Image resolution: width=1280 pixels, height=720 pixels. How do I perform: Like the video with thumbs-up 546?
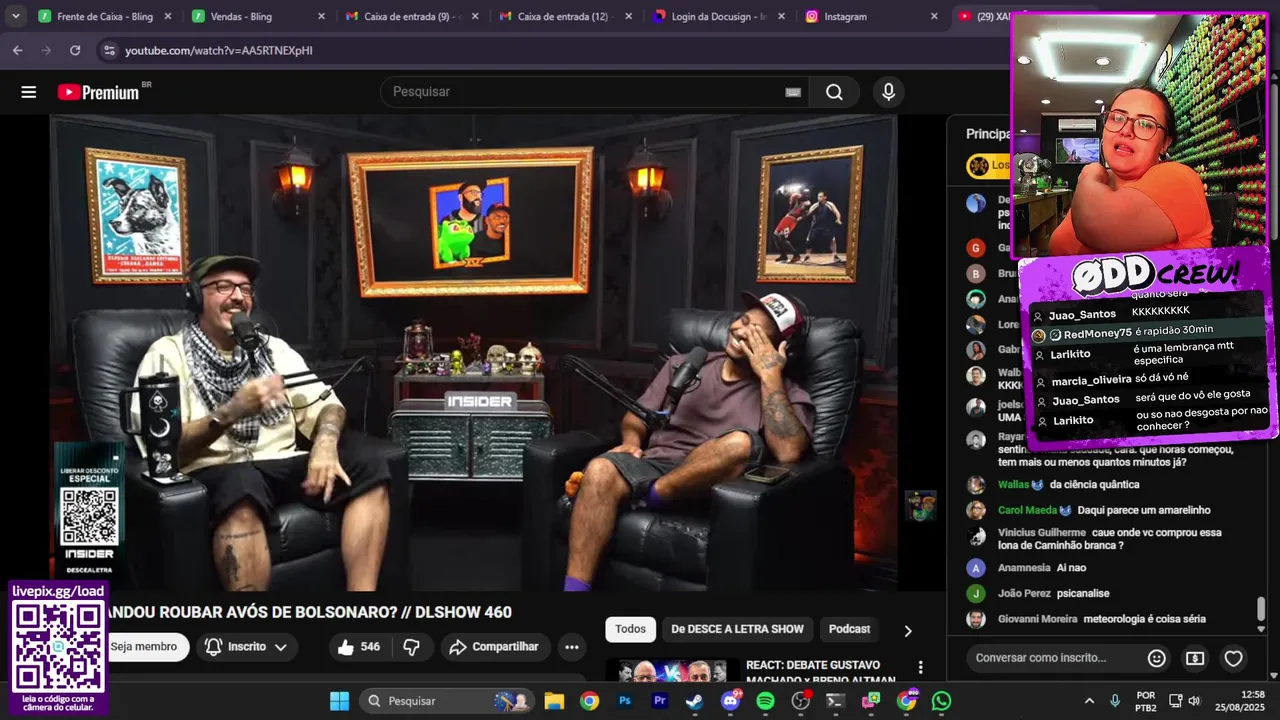[358, 647]
